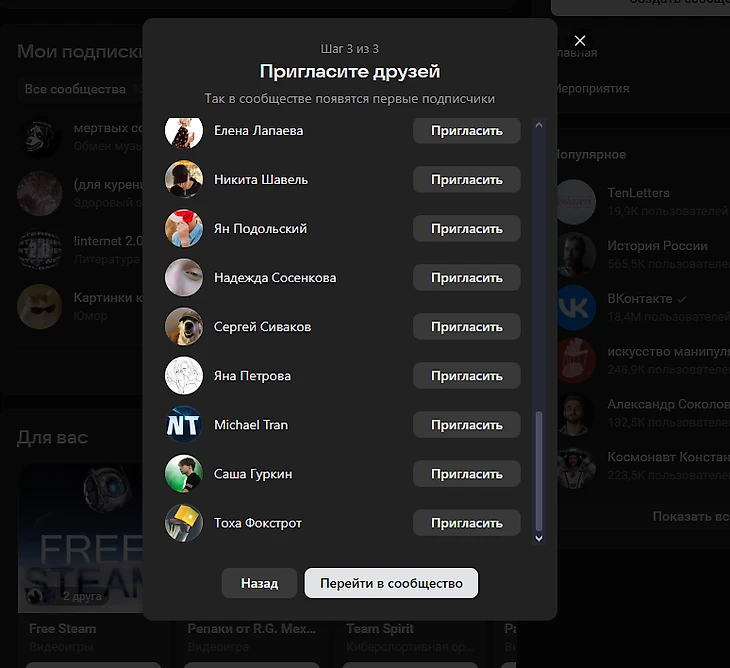
Task: Click the friends list scrollbar thumb
Action: tap(539, 471)
